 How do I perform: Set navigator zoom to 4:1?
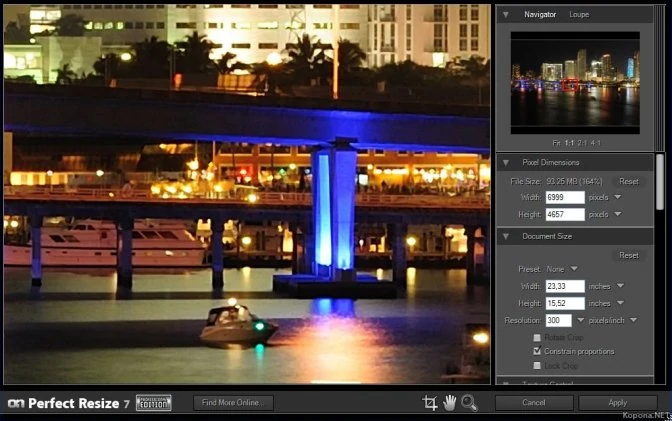596,143
